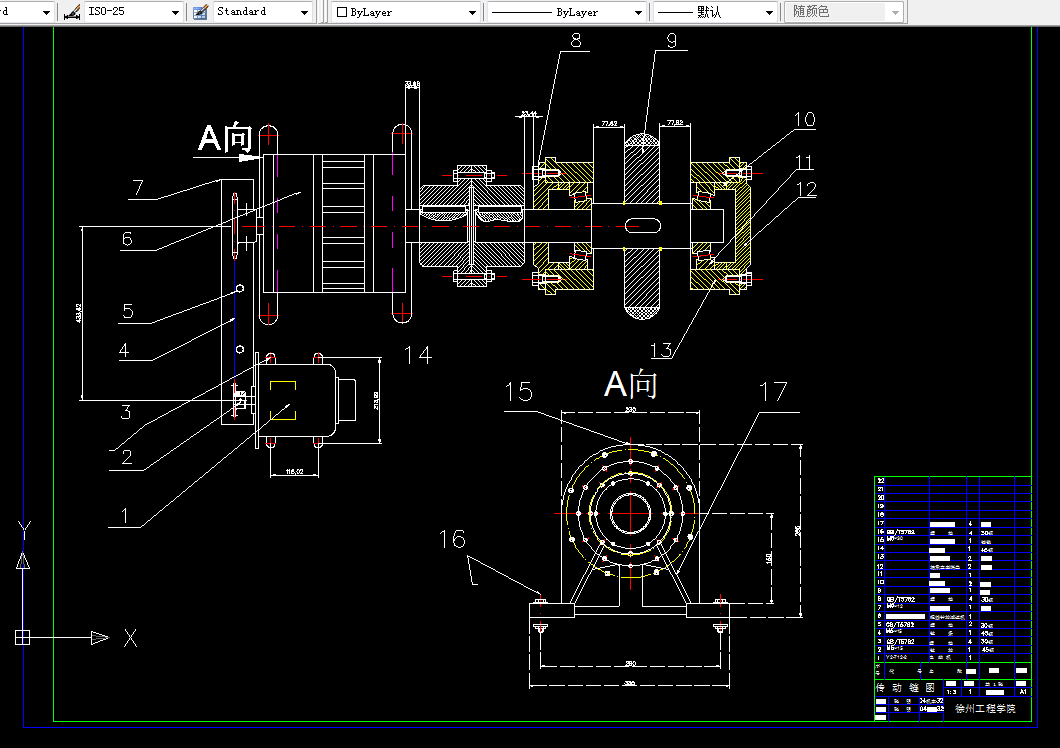The width and height of the screenshot is (1060, 748).
Task: Click the keyway slot on the shaft
Action: (642, 225)
